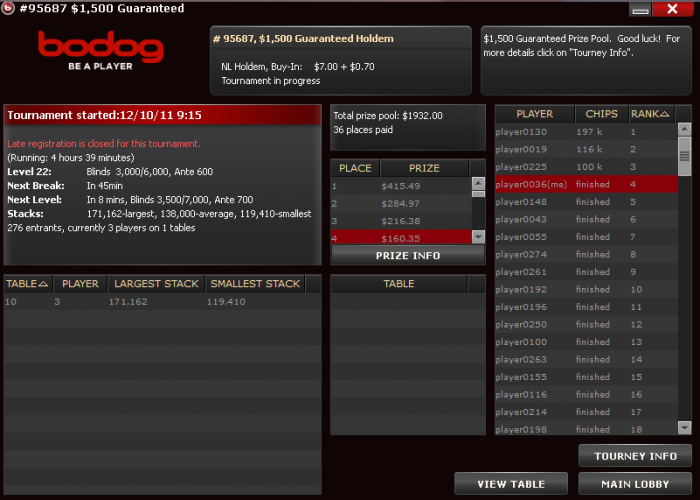
Task: Click the PLAYER column header in rankings
Action: [x=534, y=114]
